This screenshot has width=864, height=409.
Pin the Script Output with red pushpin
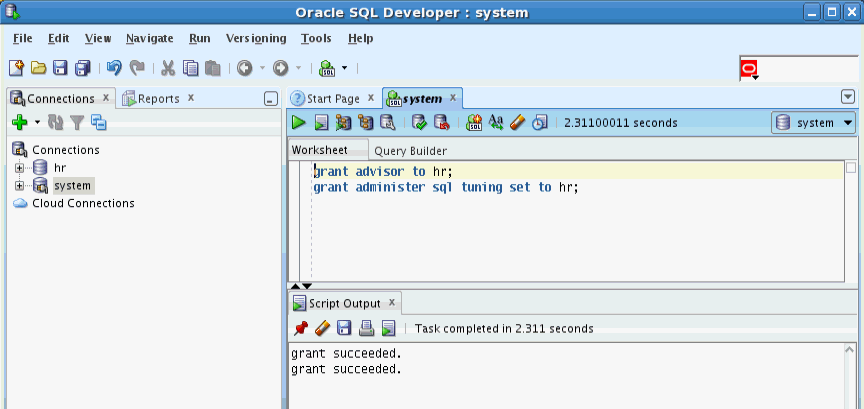[x=301, y=329]
